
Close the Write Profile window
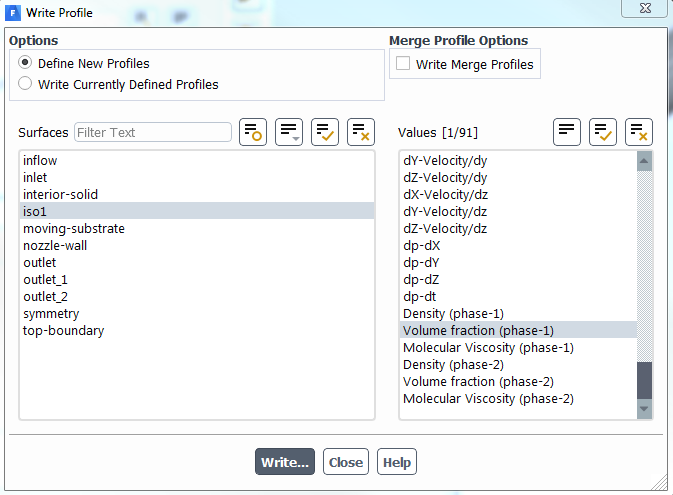click(x=645, y=8)
